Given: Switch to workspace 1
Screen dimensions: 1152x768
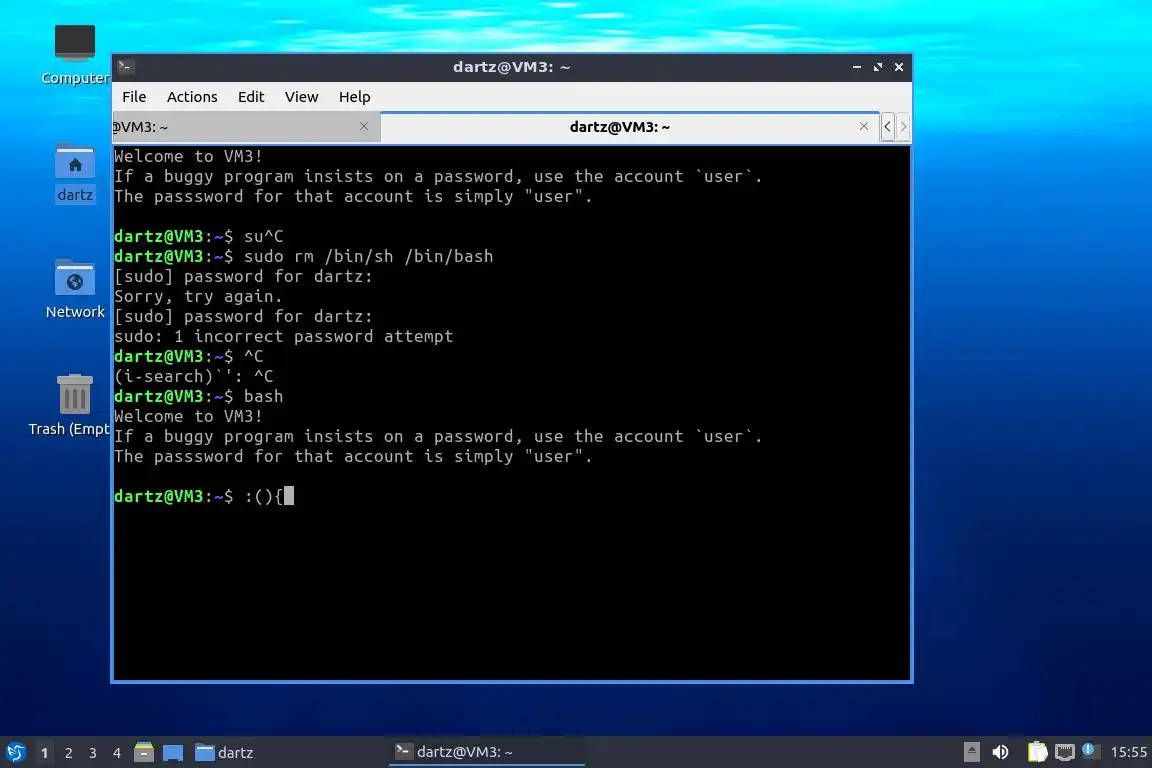Looking at the screenshot, I should pos(44,753).
